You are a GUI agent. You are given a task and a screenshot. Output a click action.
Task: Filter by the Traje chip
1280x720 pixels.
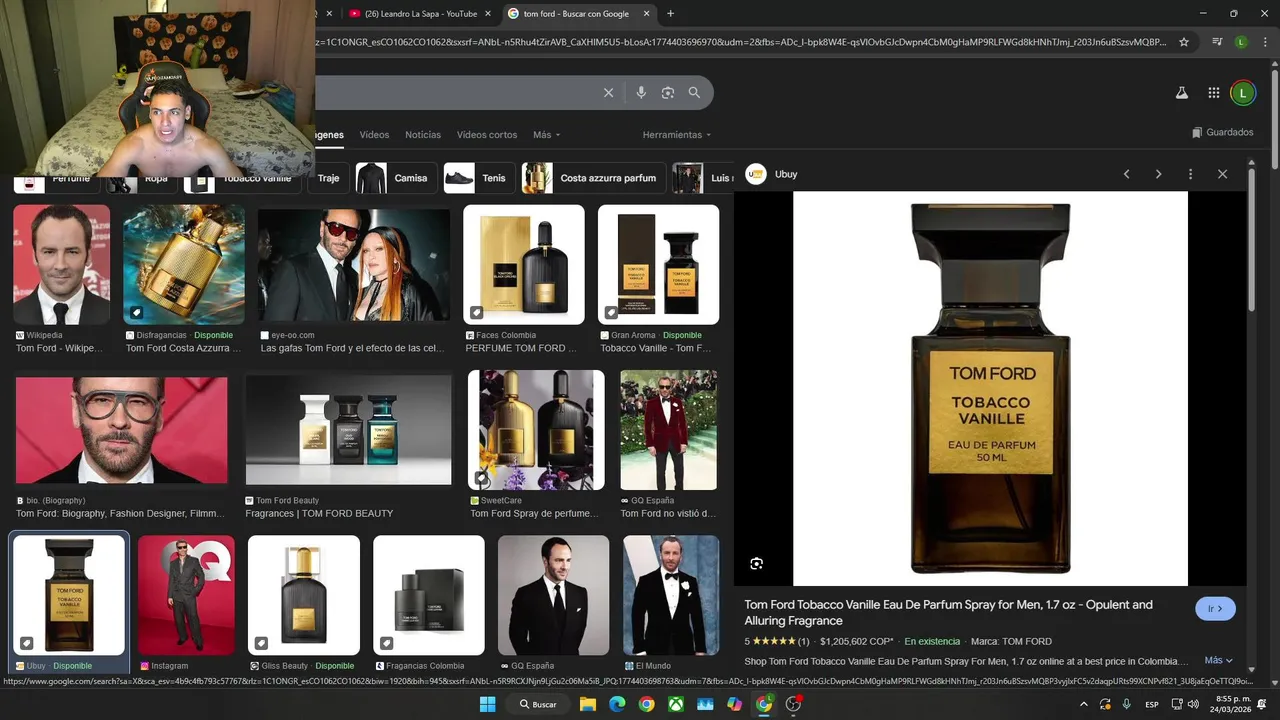click(x=329, y=178)
